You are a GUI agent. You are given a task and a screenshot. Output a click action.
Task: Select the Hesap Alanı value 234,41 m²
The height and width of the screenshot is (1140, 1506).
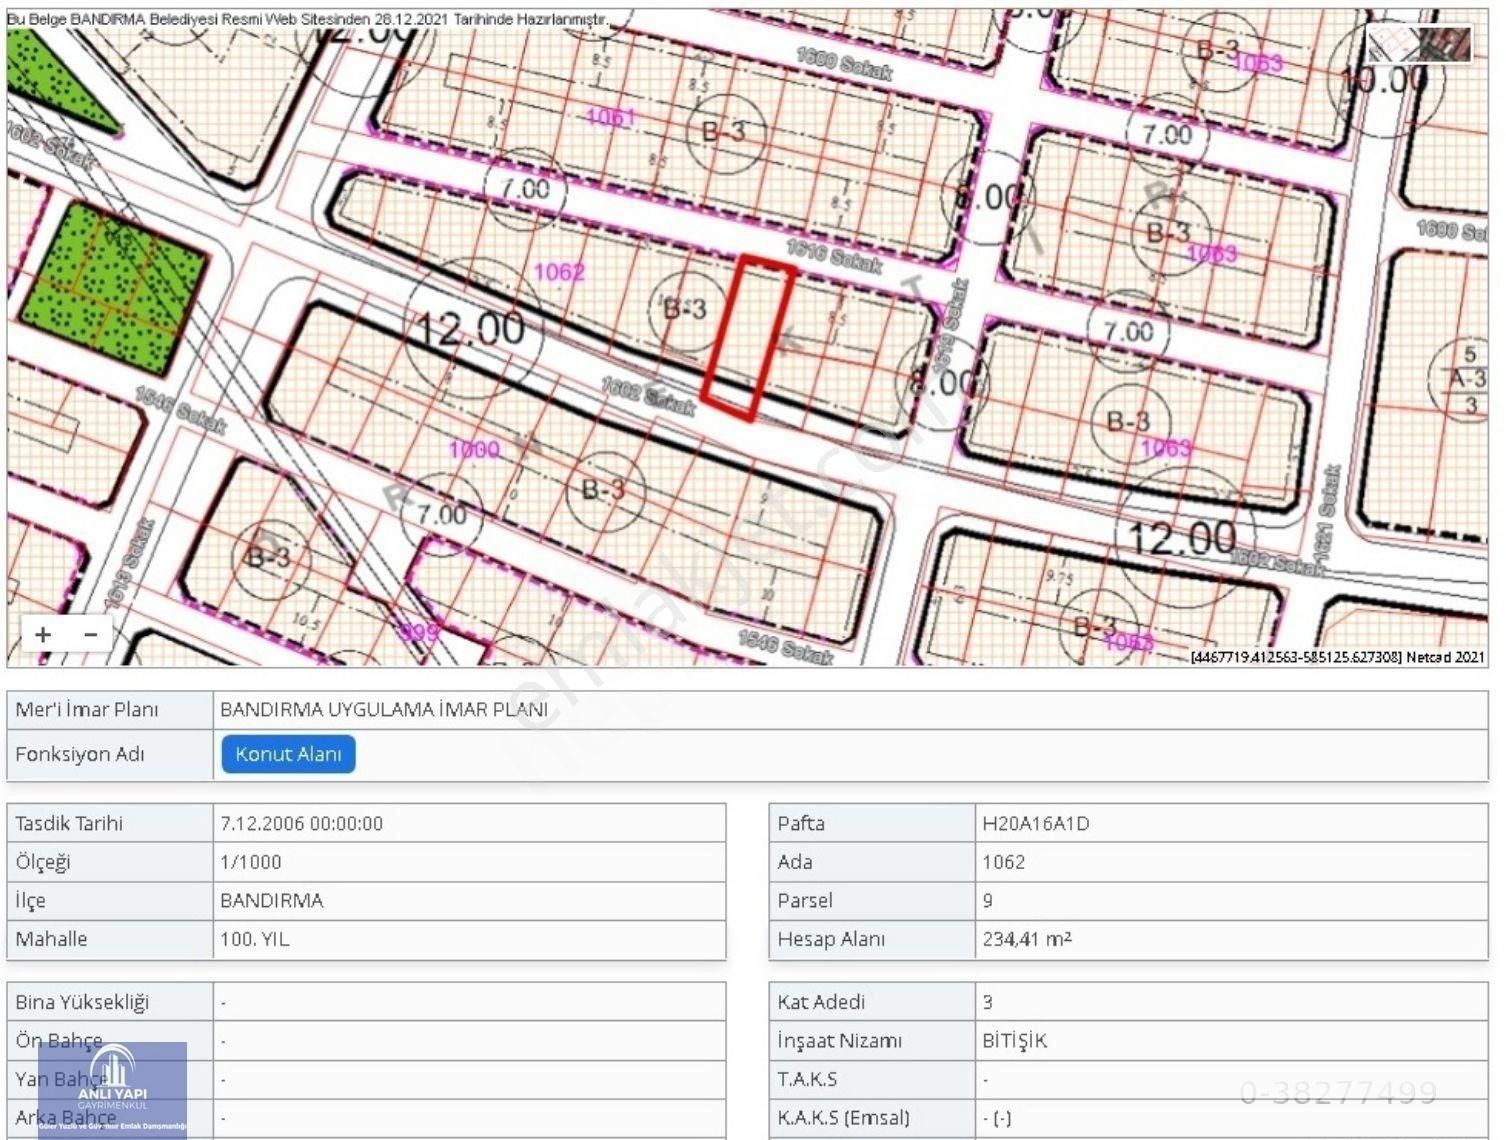tap(1027, 939)
